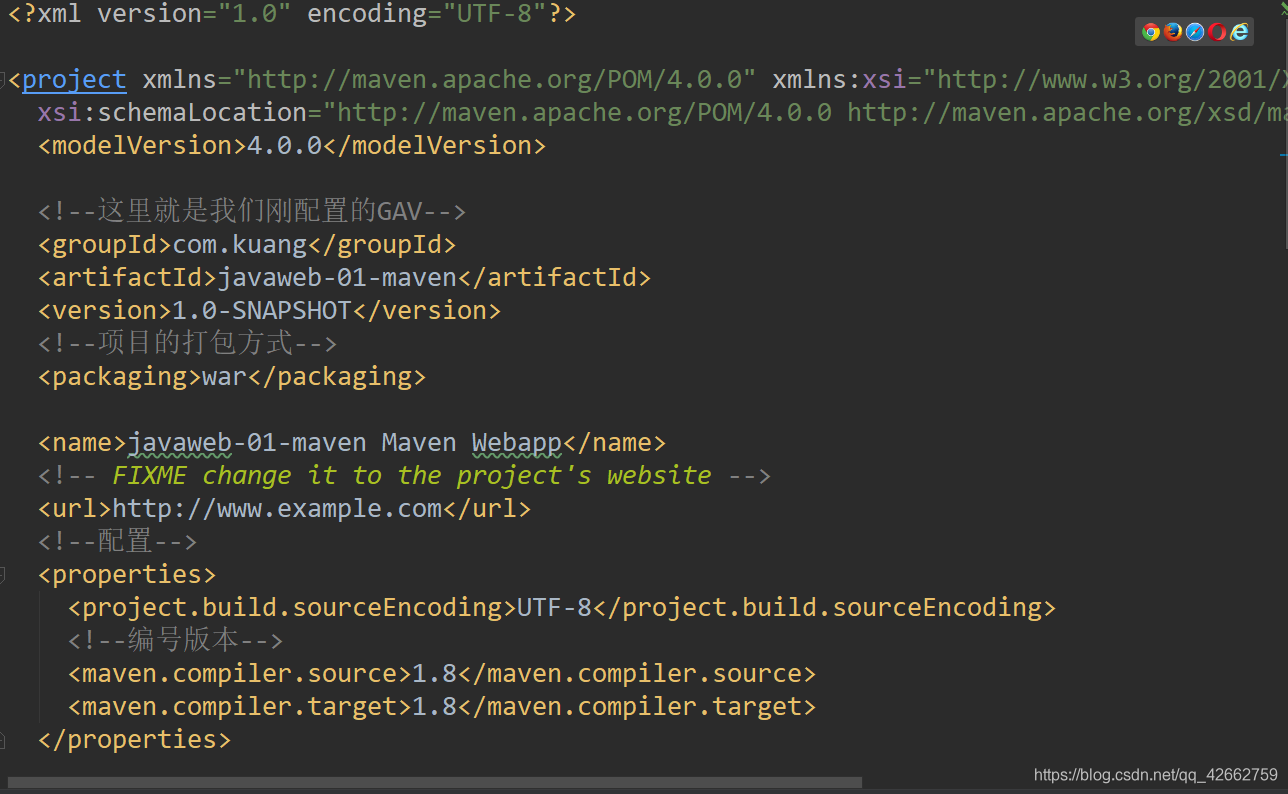The image size is (1288, 794).
Task: Click the groupId value com.kuang
Action: 240,245
